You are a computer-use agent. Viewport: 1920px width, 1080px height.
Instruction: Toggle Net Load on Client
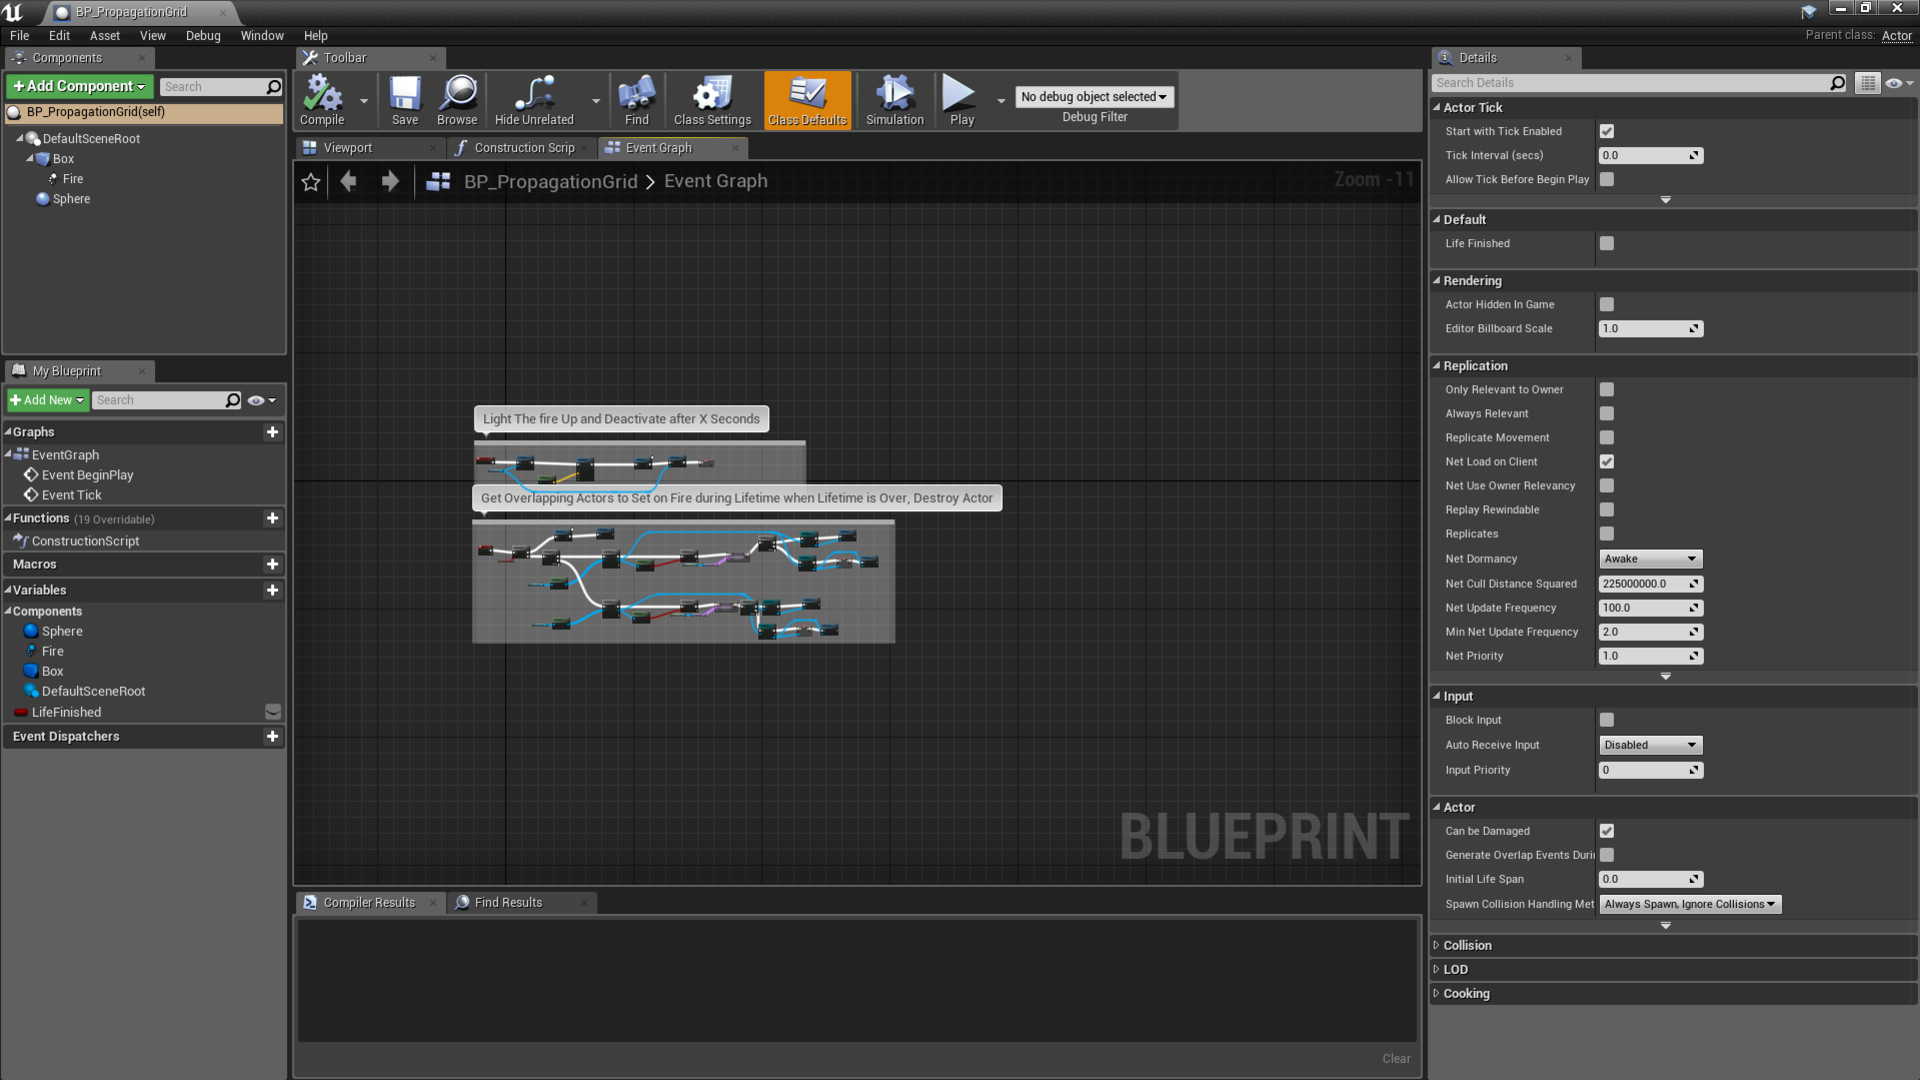tap(1607, 461)
